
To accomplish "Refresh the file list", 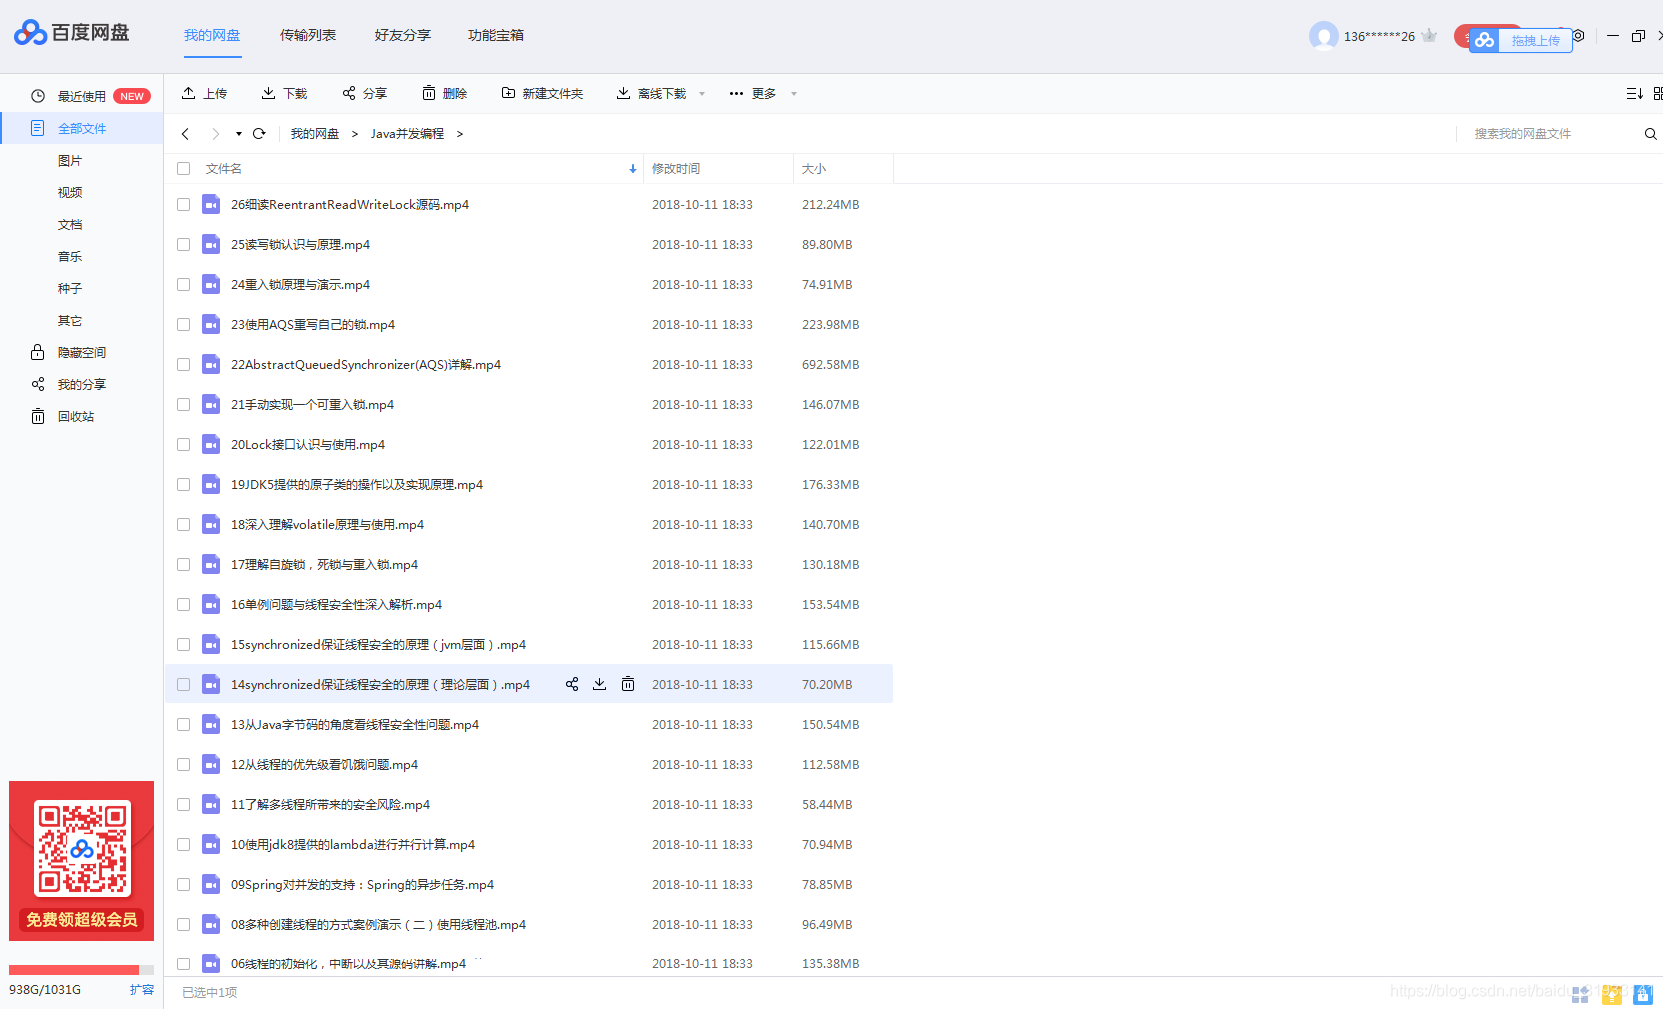I will coord(259,133).
